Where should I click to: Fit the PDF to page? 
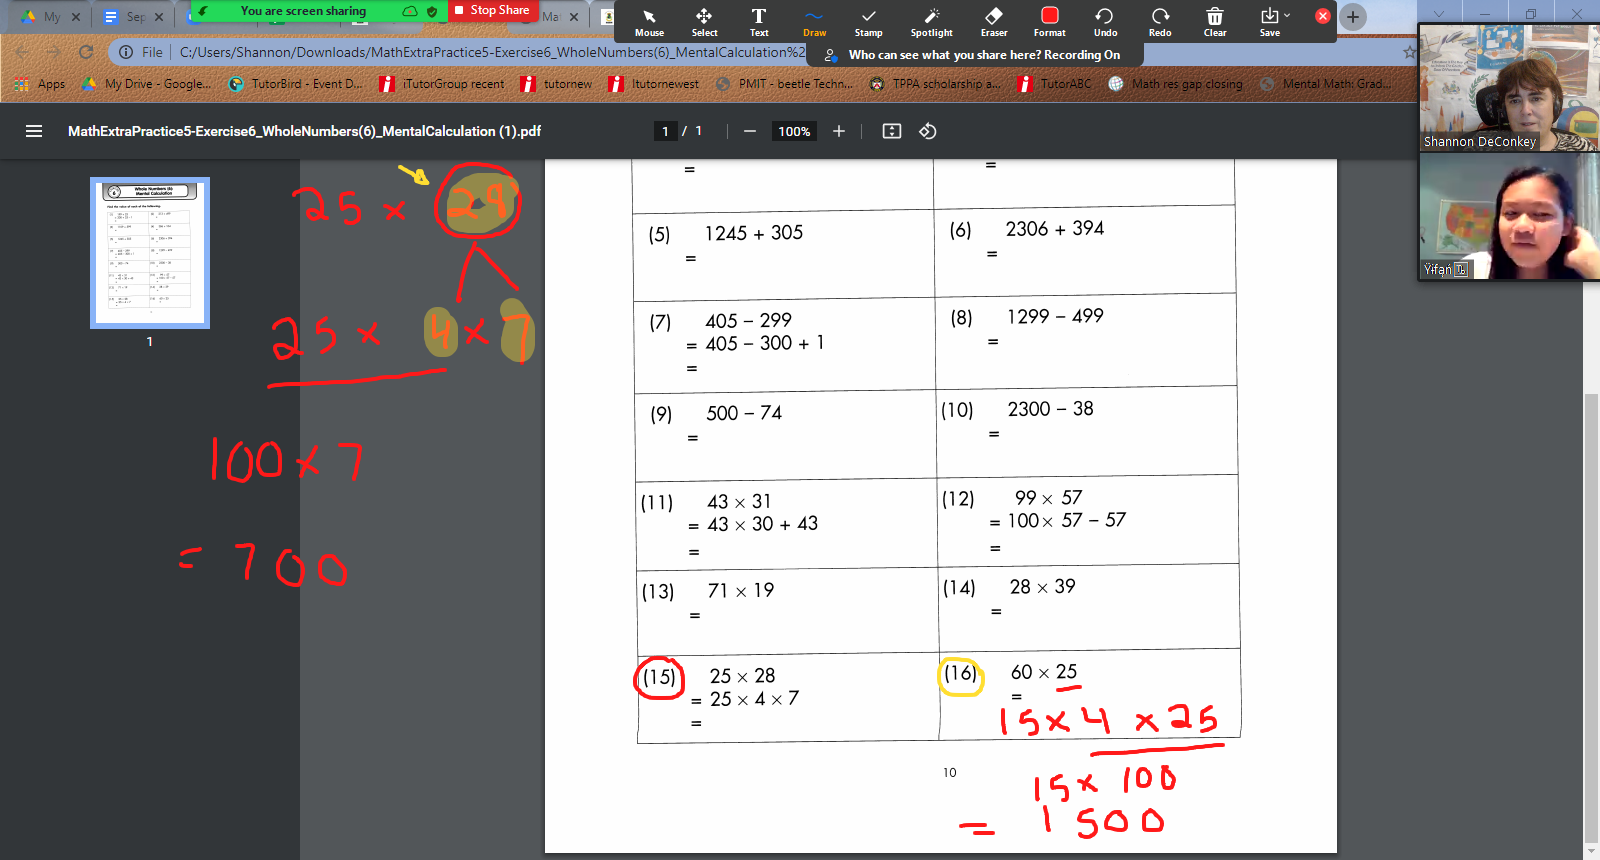(x=892, y=131)
